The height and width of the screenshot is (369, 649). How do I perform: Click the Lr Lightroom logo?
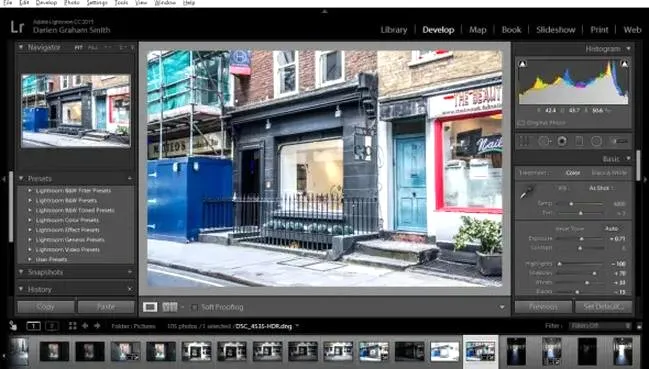click(x=17, y=27)
